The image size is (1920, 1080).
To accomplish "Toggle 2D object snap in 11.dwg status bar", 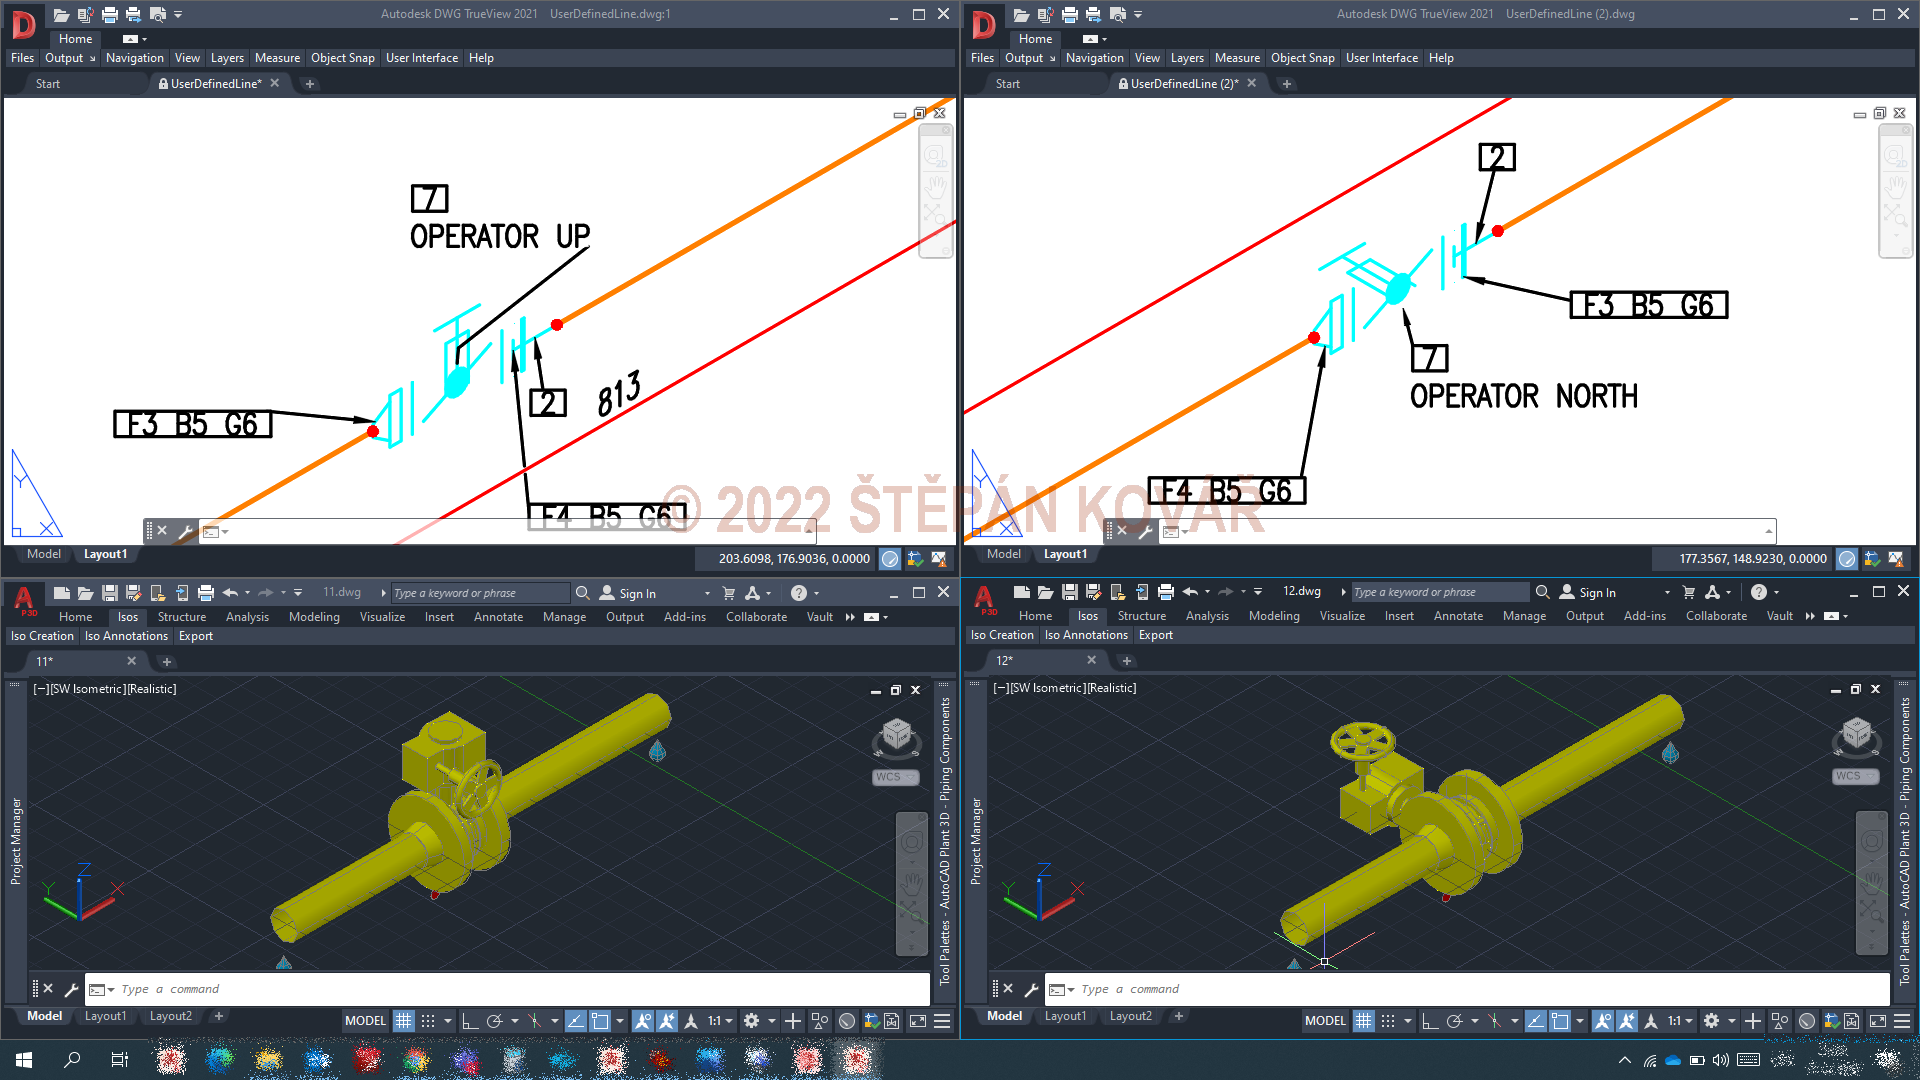I will tap(600, 1021).
